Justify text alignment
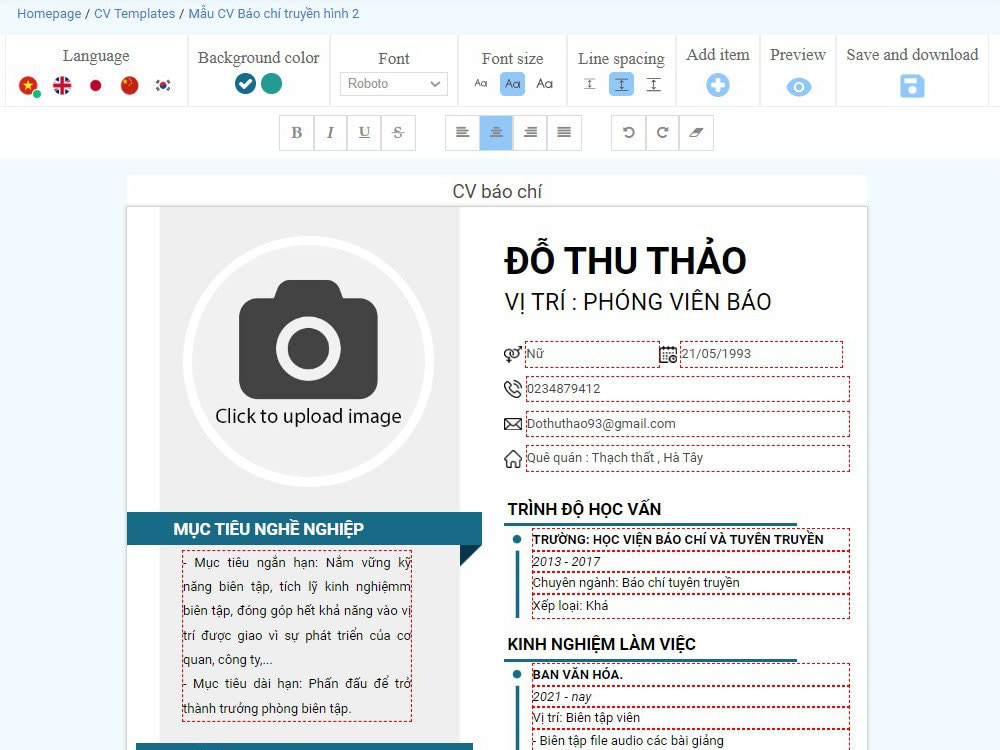 point(564,133)
